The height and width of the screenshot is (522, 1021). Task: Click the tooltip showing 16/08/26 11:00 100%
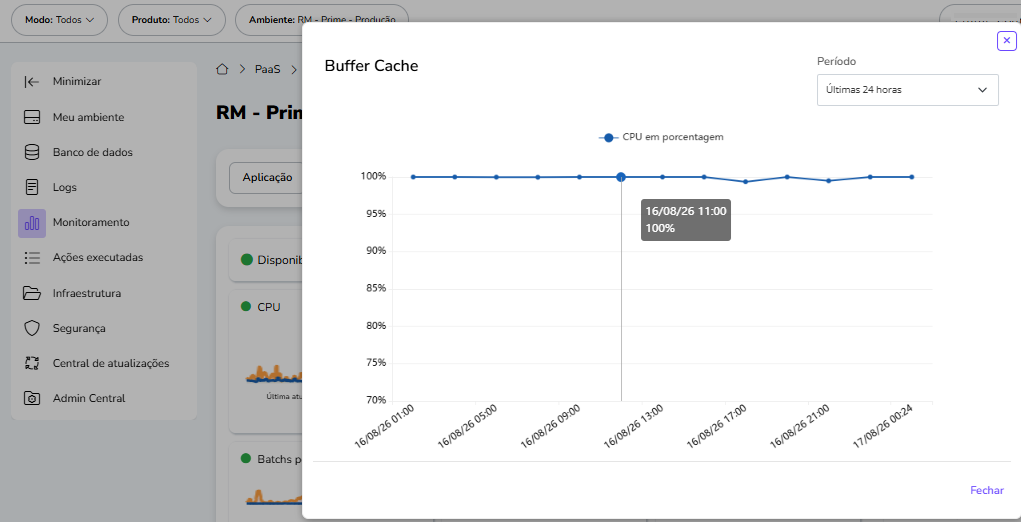(686, 220)
